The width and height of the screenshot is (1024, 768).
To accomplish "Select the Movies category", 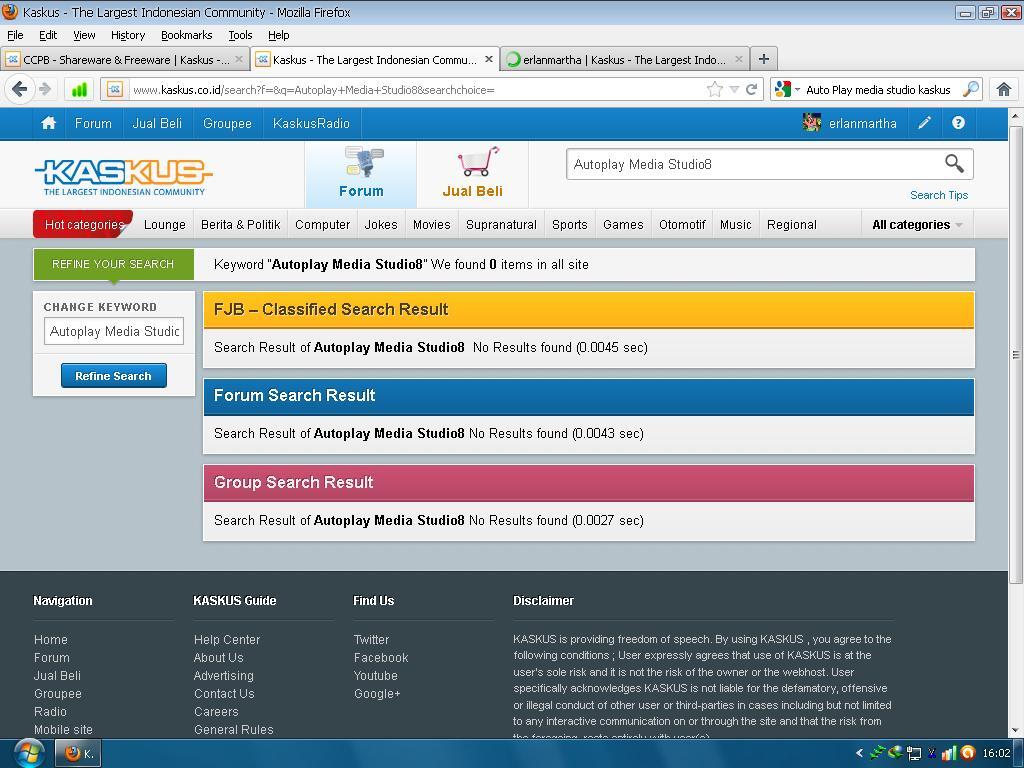I will pos(432,225).
